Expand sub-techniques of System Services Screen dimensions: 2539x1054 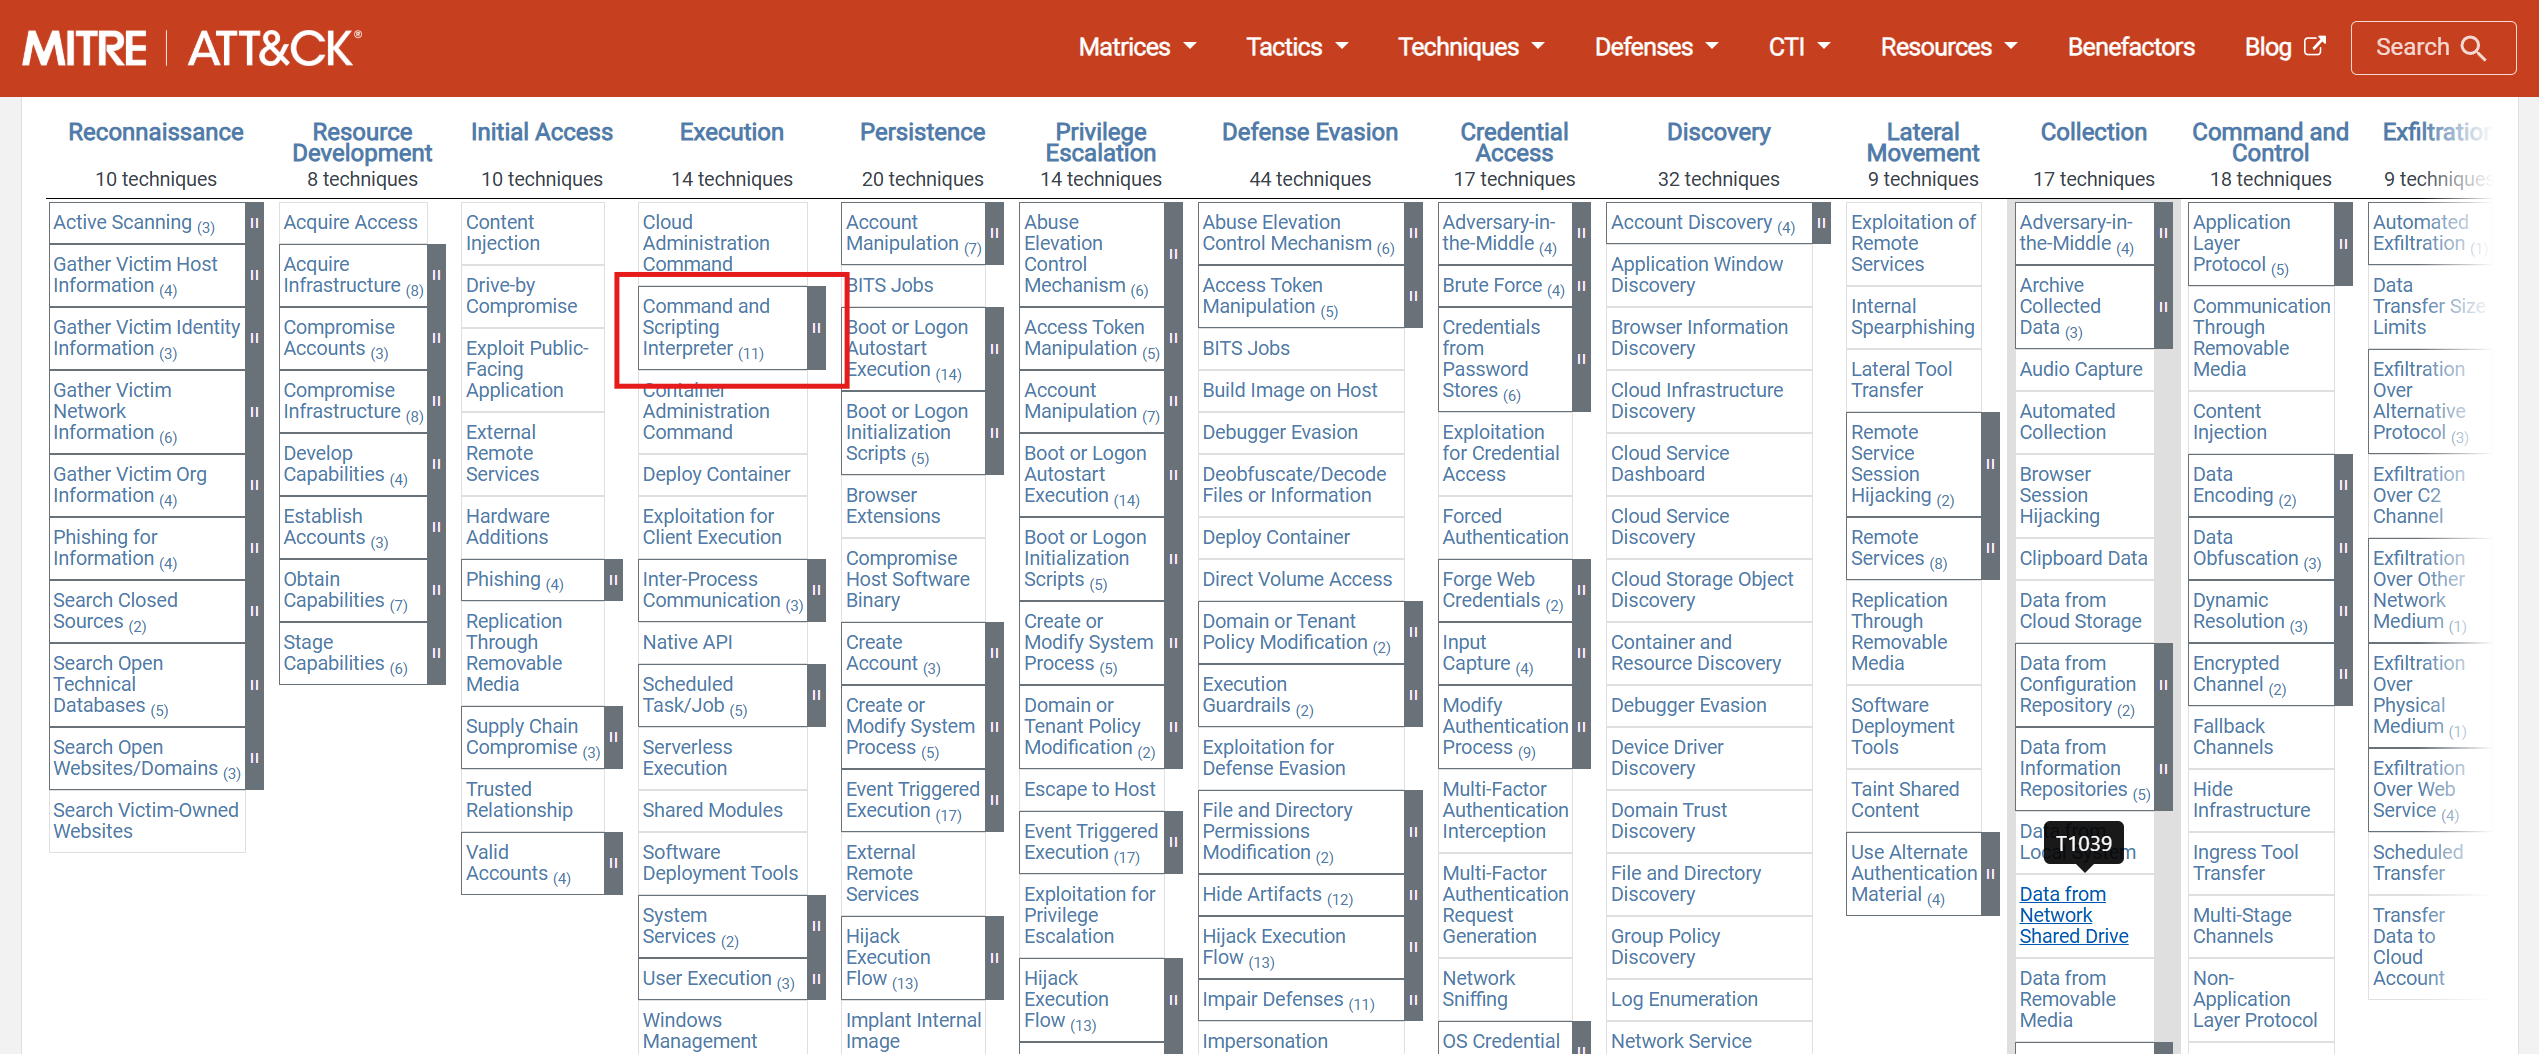pyautogui.click(x=817, y=926)
